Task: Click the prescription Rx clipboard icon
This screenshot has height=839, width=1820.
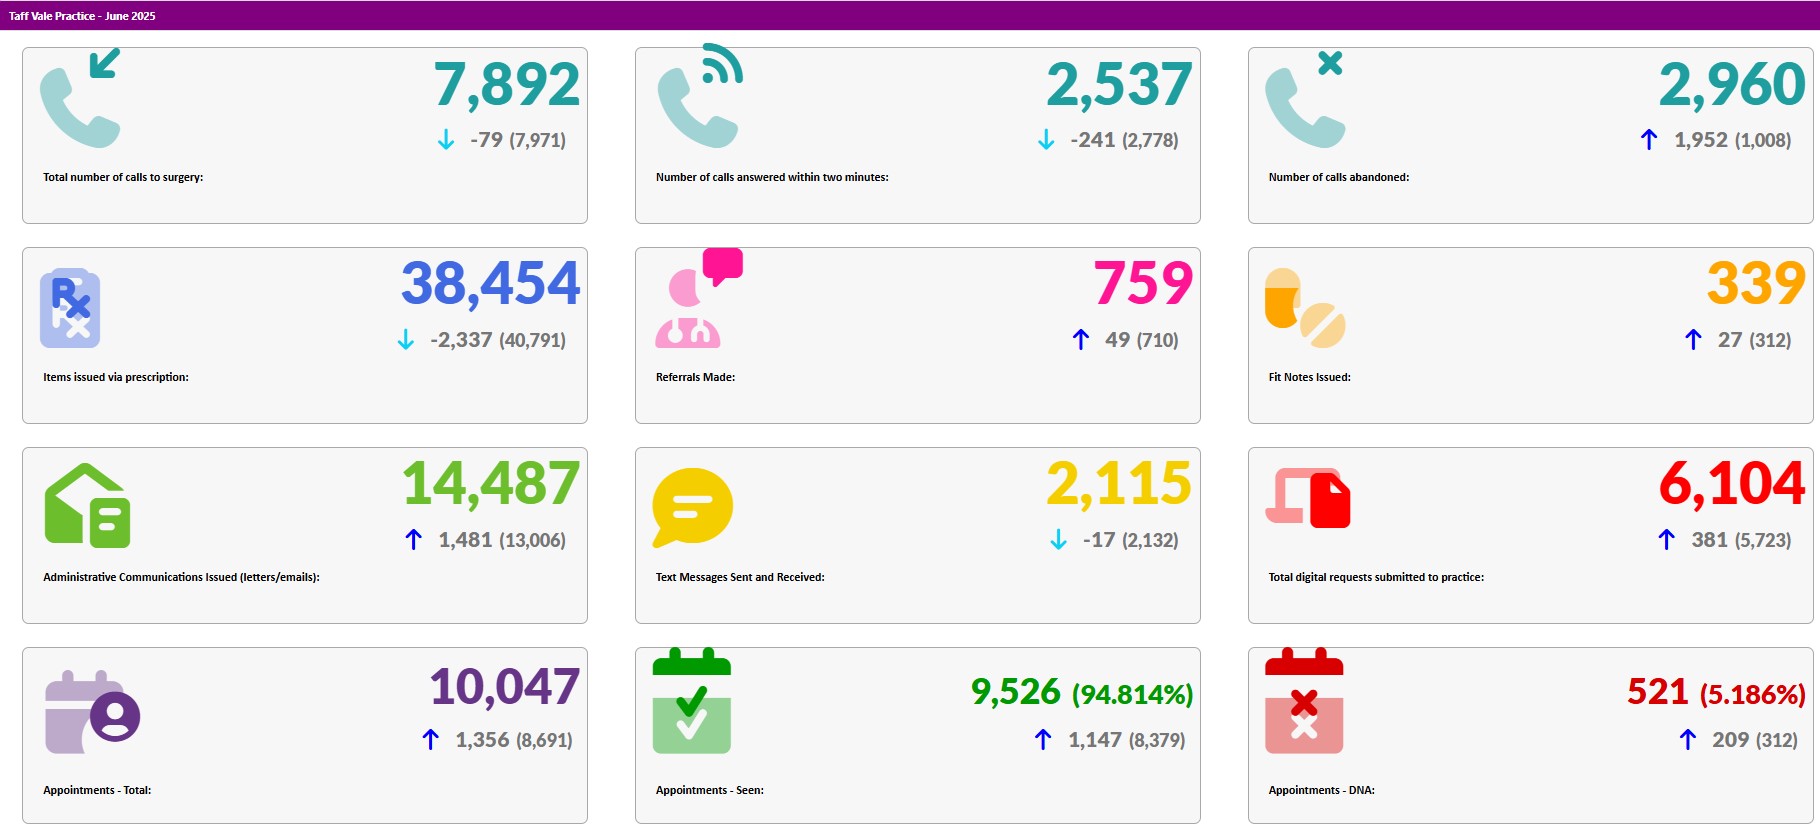Action: 70,308
